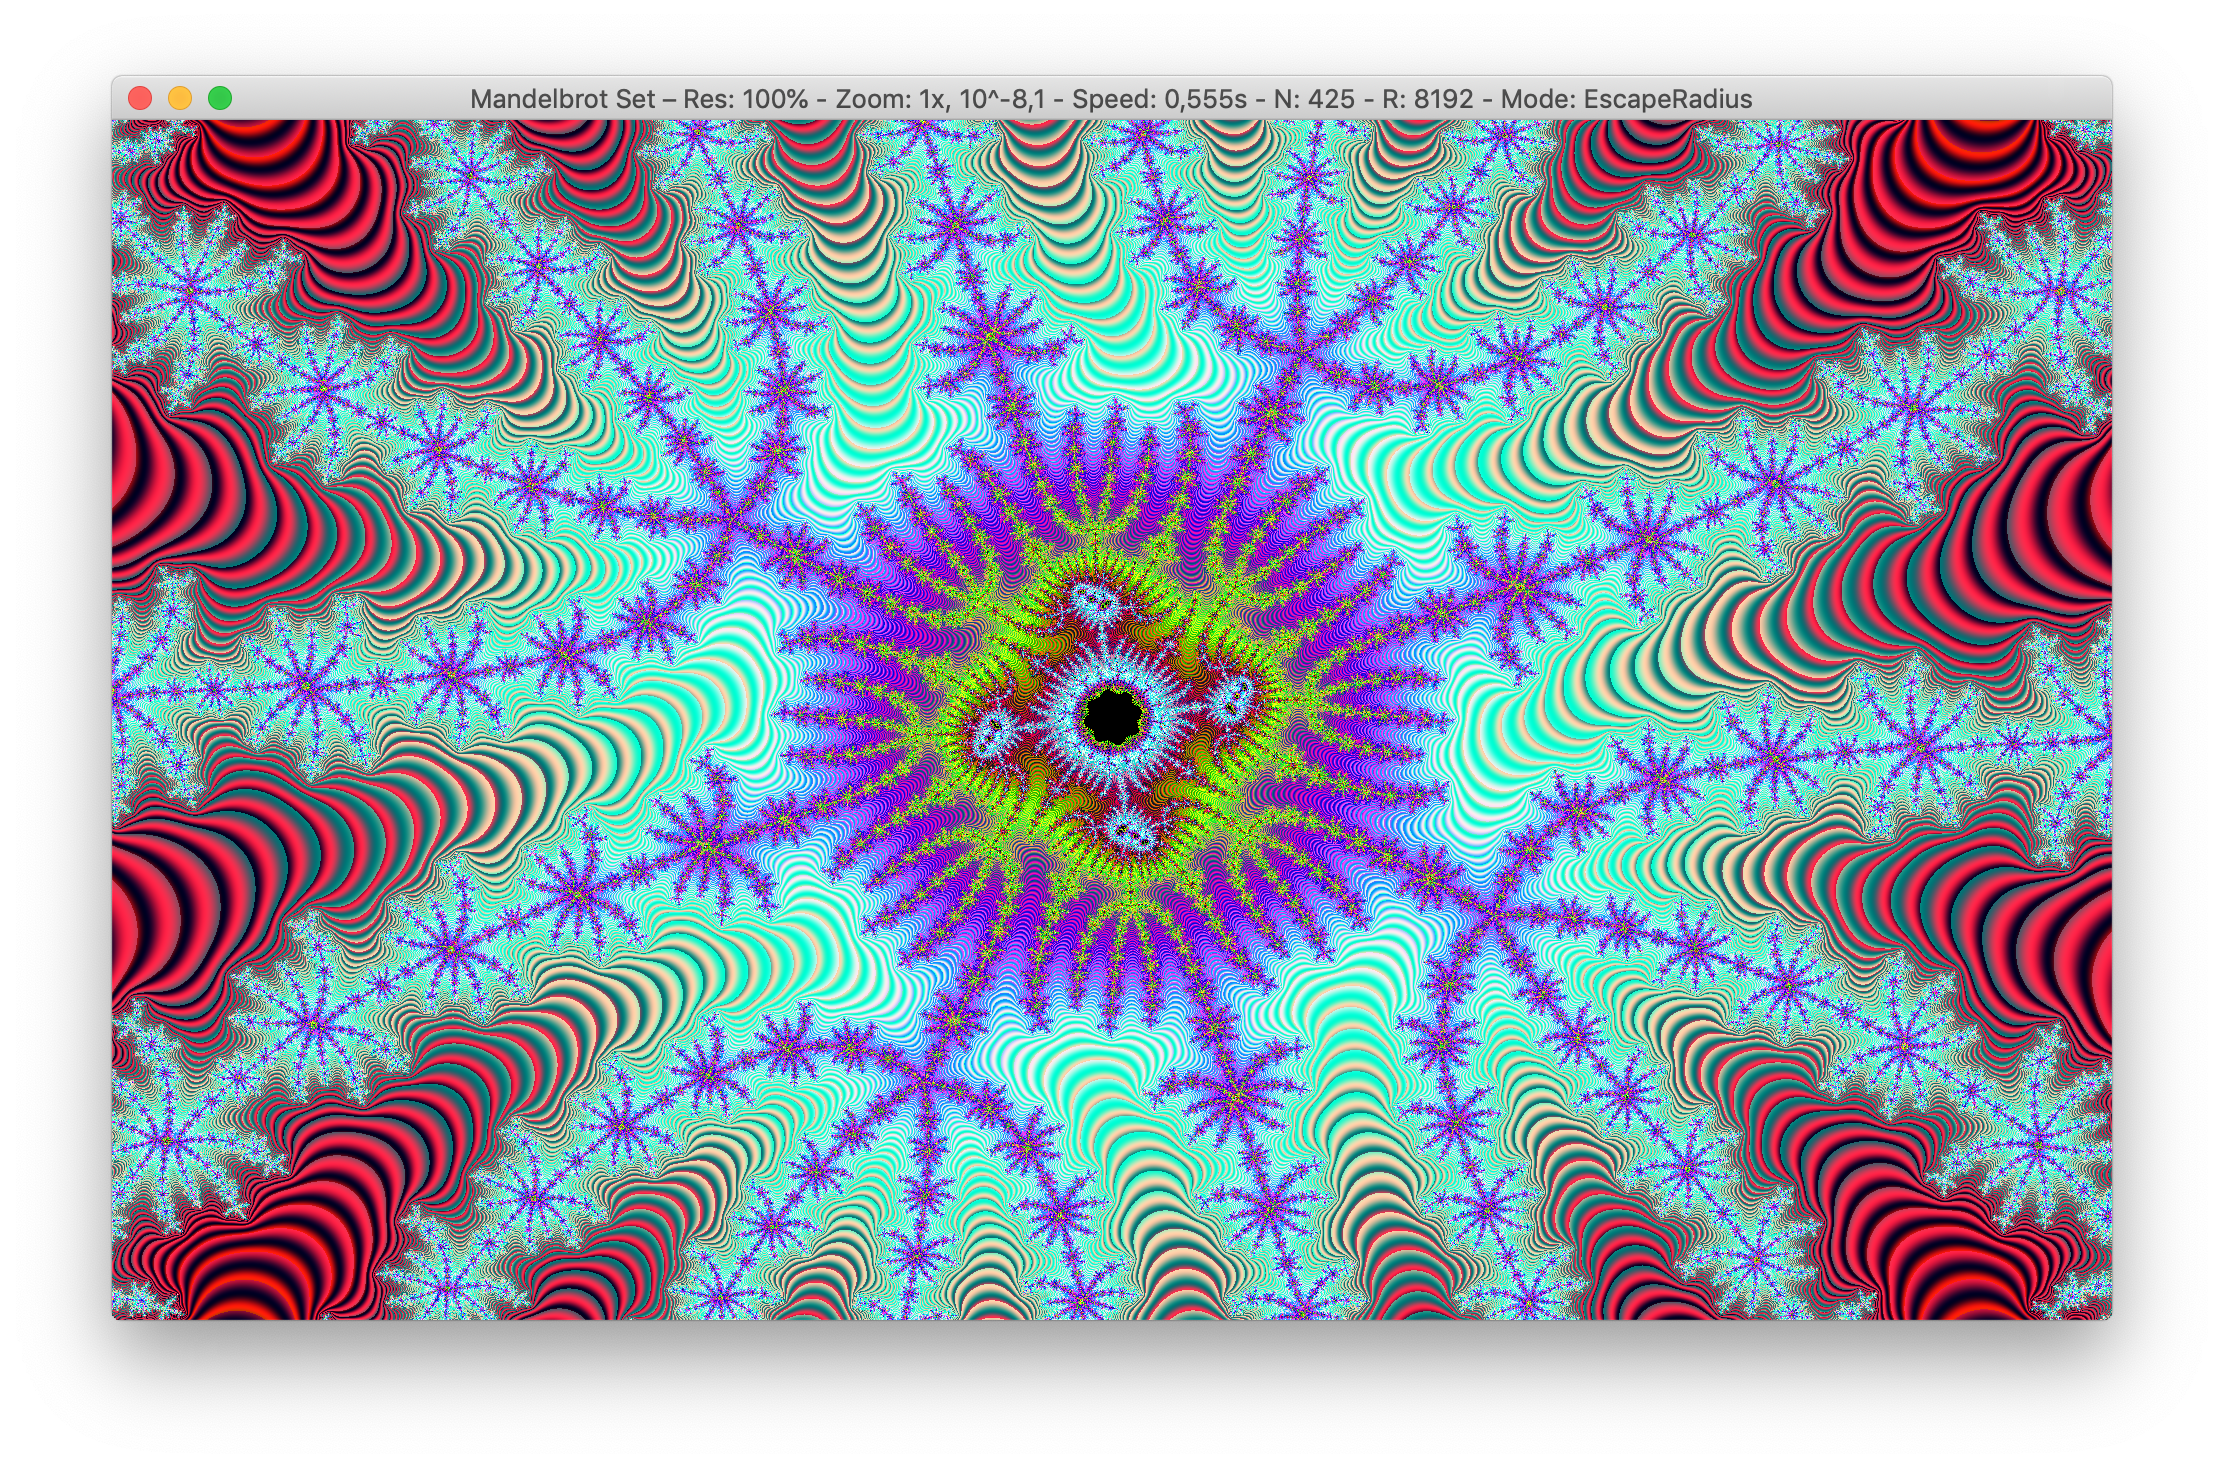Minimize the window with the yellow button
Screen dimensions: 2224x1468
tap(180, 98)
